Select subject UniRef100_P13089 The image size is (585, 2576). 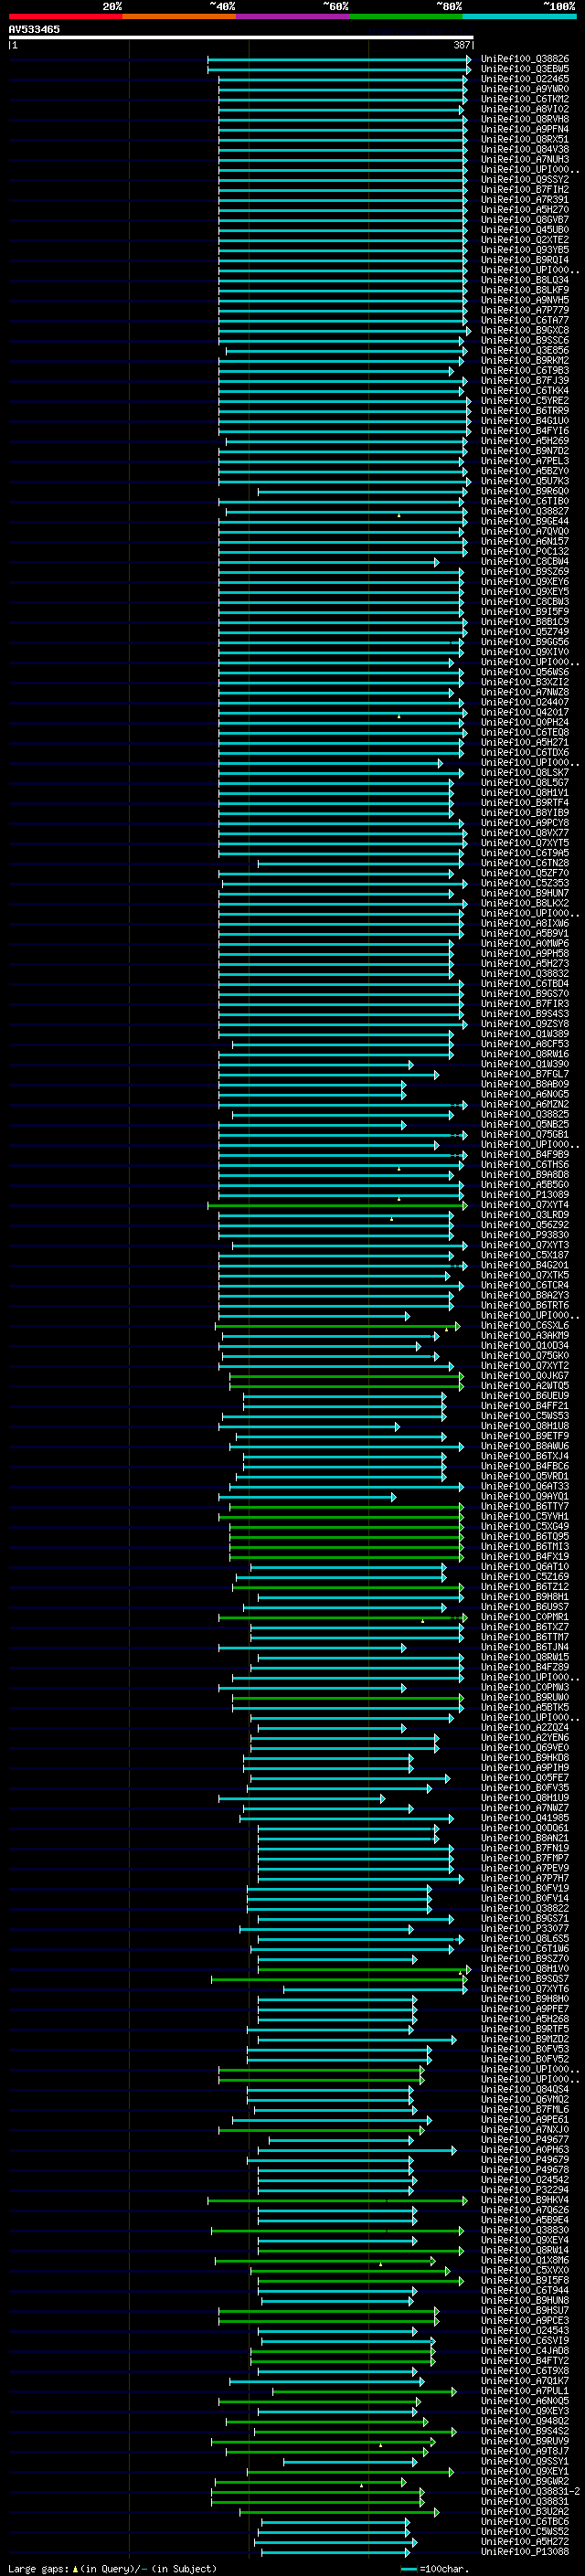click(x=524, y=1195)
